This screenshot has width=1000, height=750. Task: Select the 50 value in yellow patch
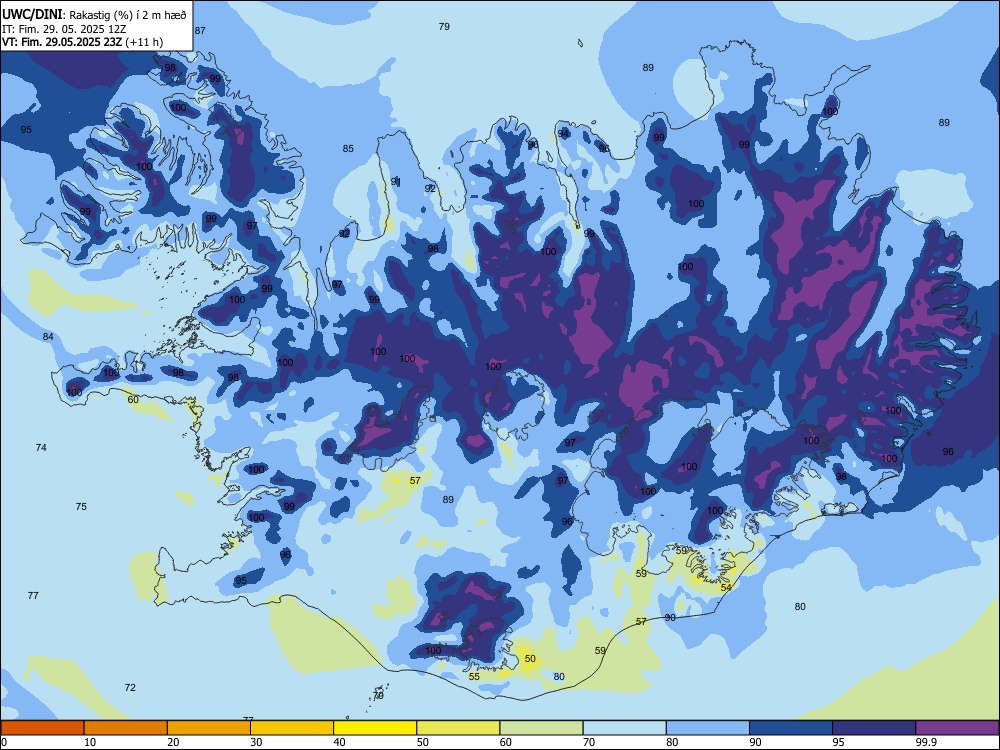coord(530,659)
